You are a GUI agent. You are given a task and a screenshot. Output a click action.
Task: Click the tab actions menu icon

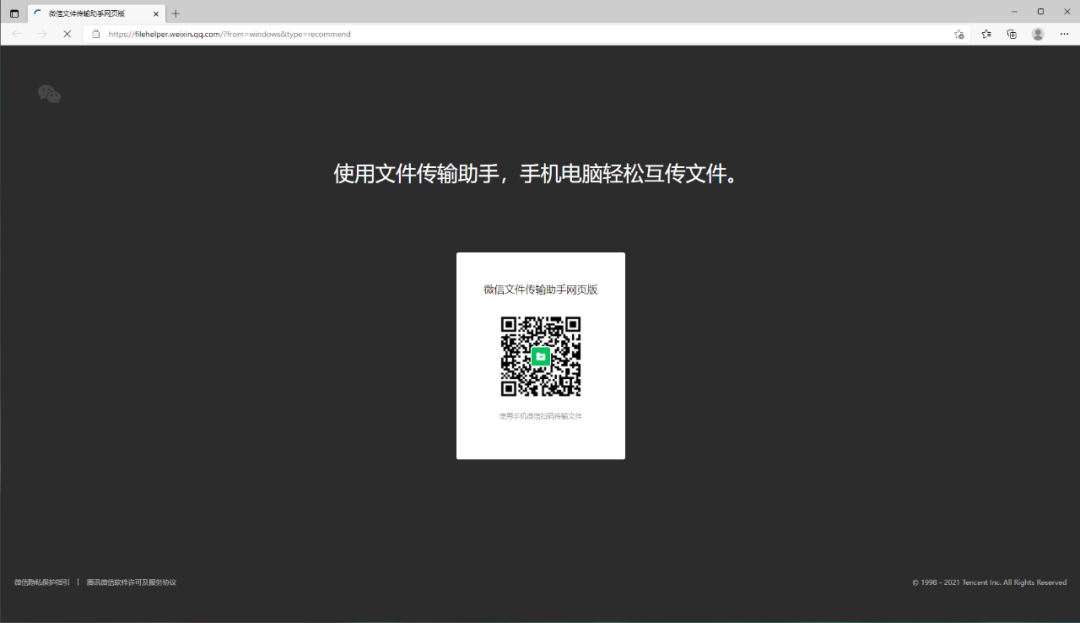tap(14, 13)
